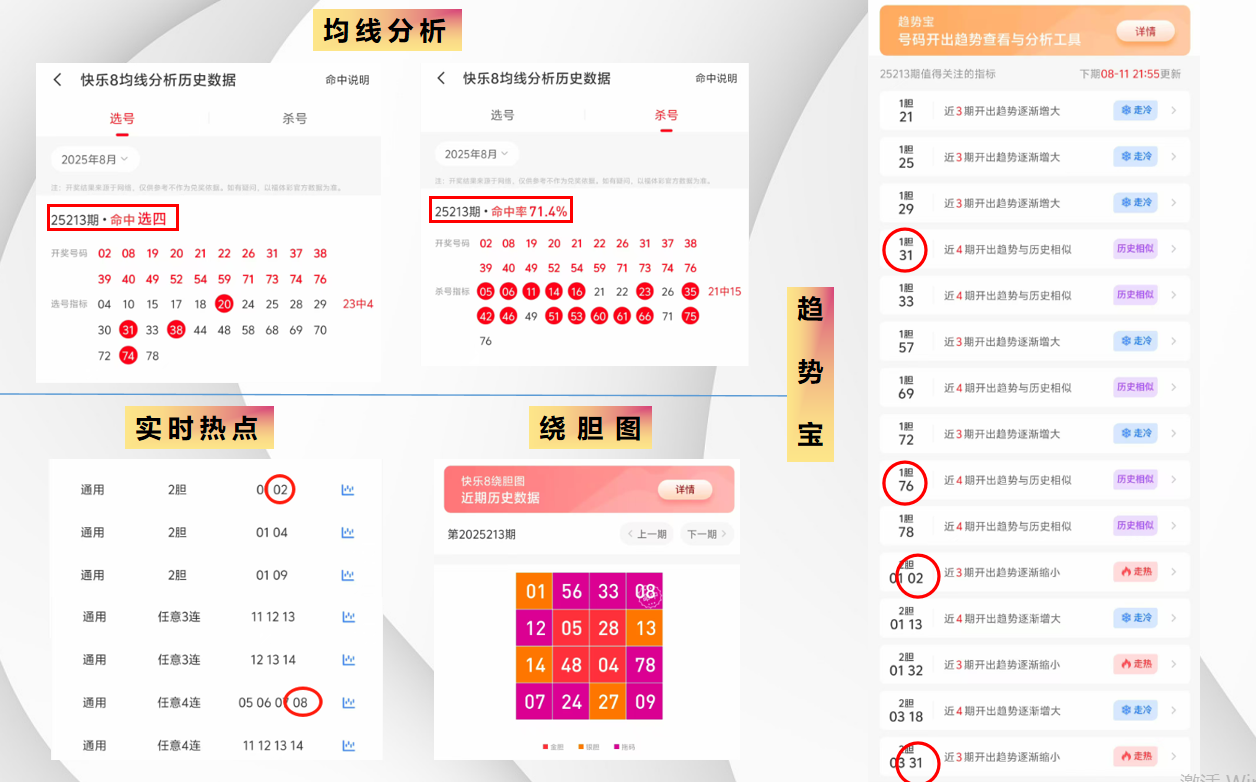Open trend chart icon for 01 09 row

click(348, 575)
